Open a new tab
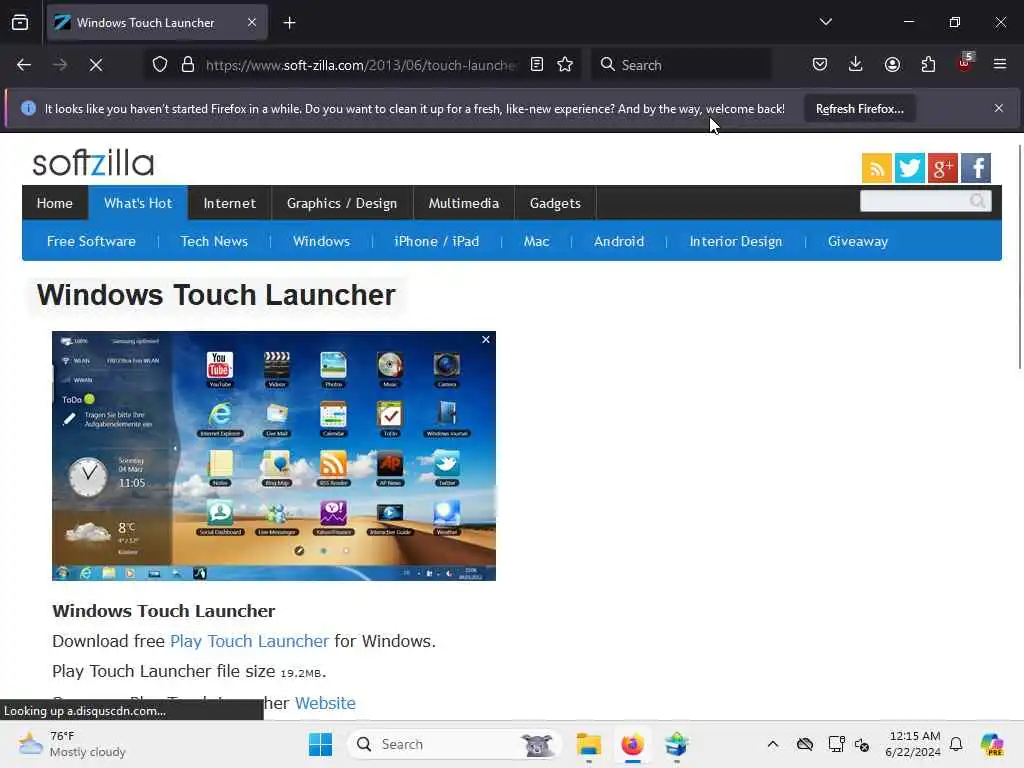1024x768 pixels. [x=289, y=23]
